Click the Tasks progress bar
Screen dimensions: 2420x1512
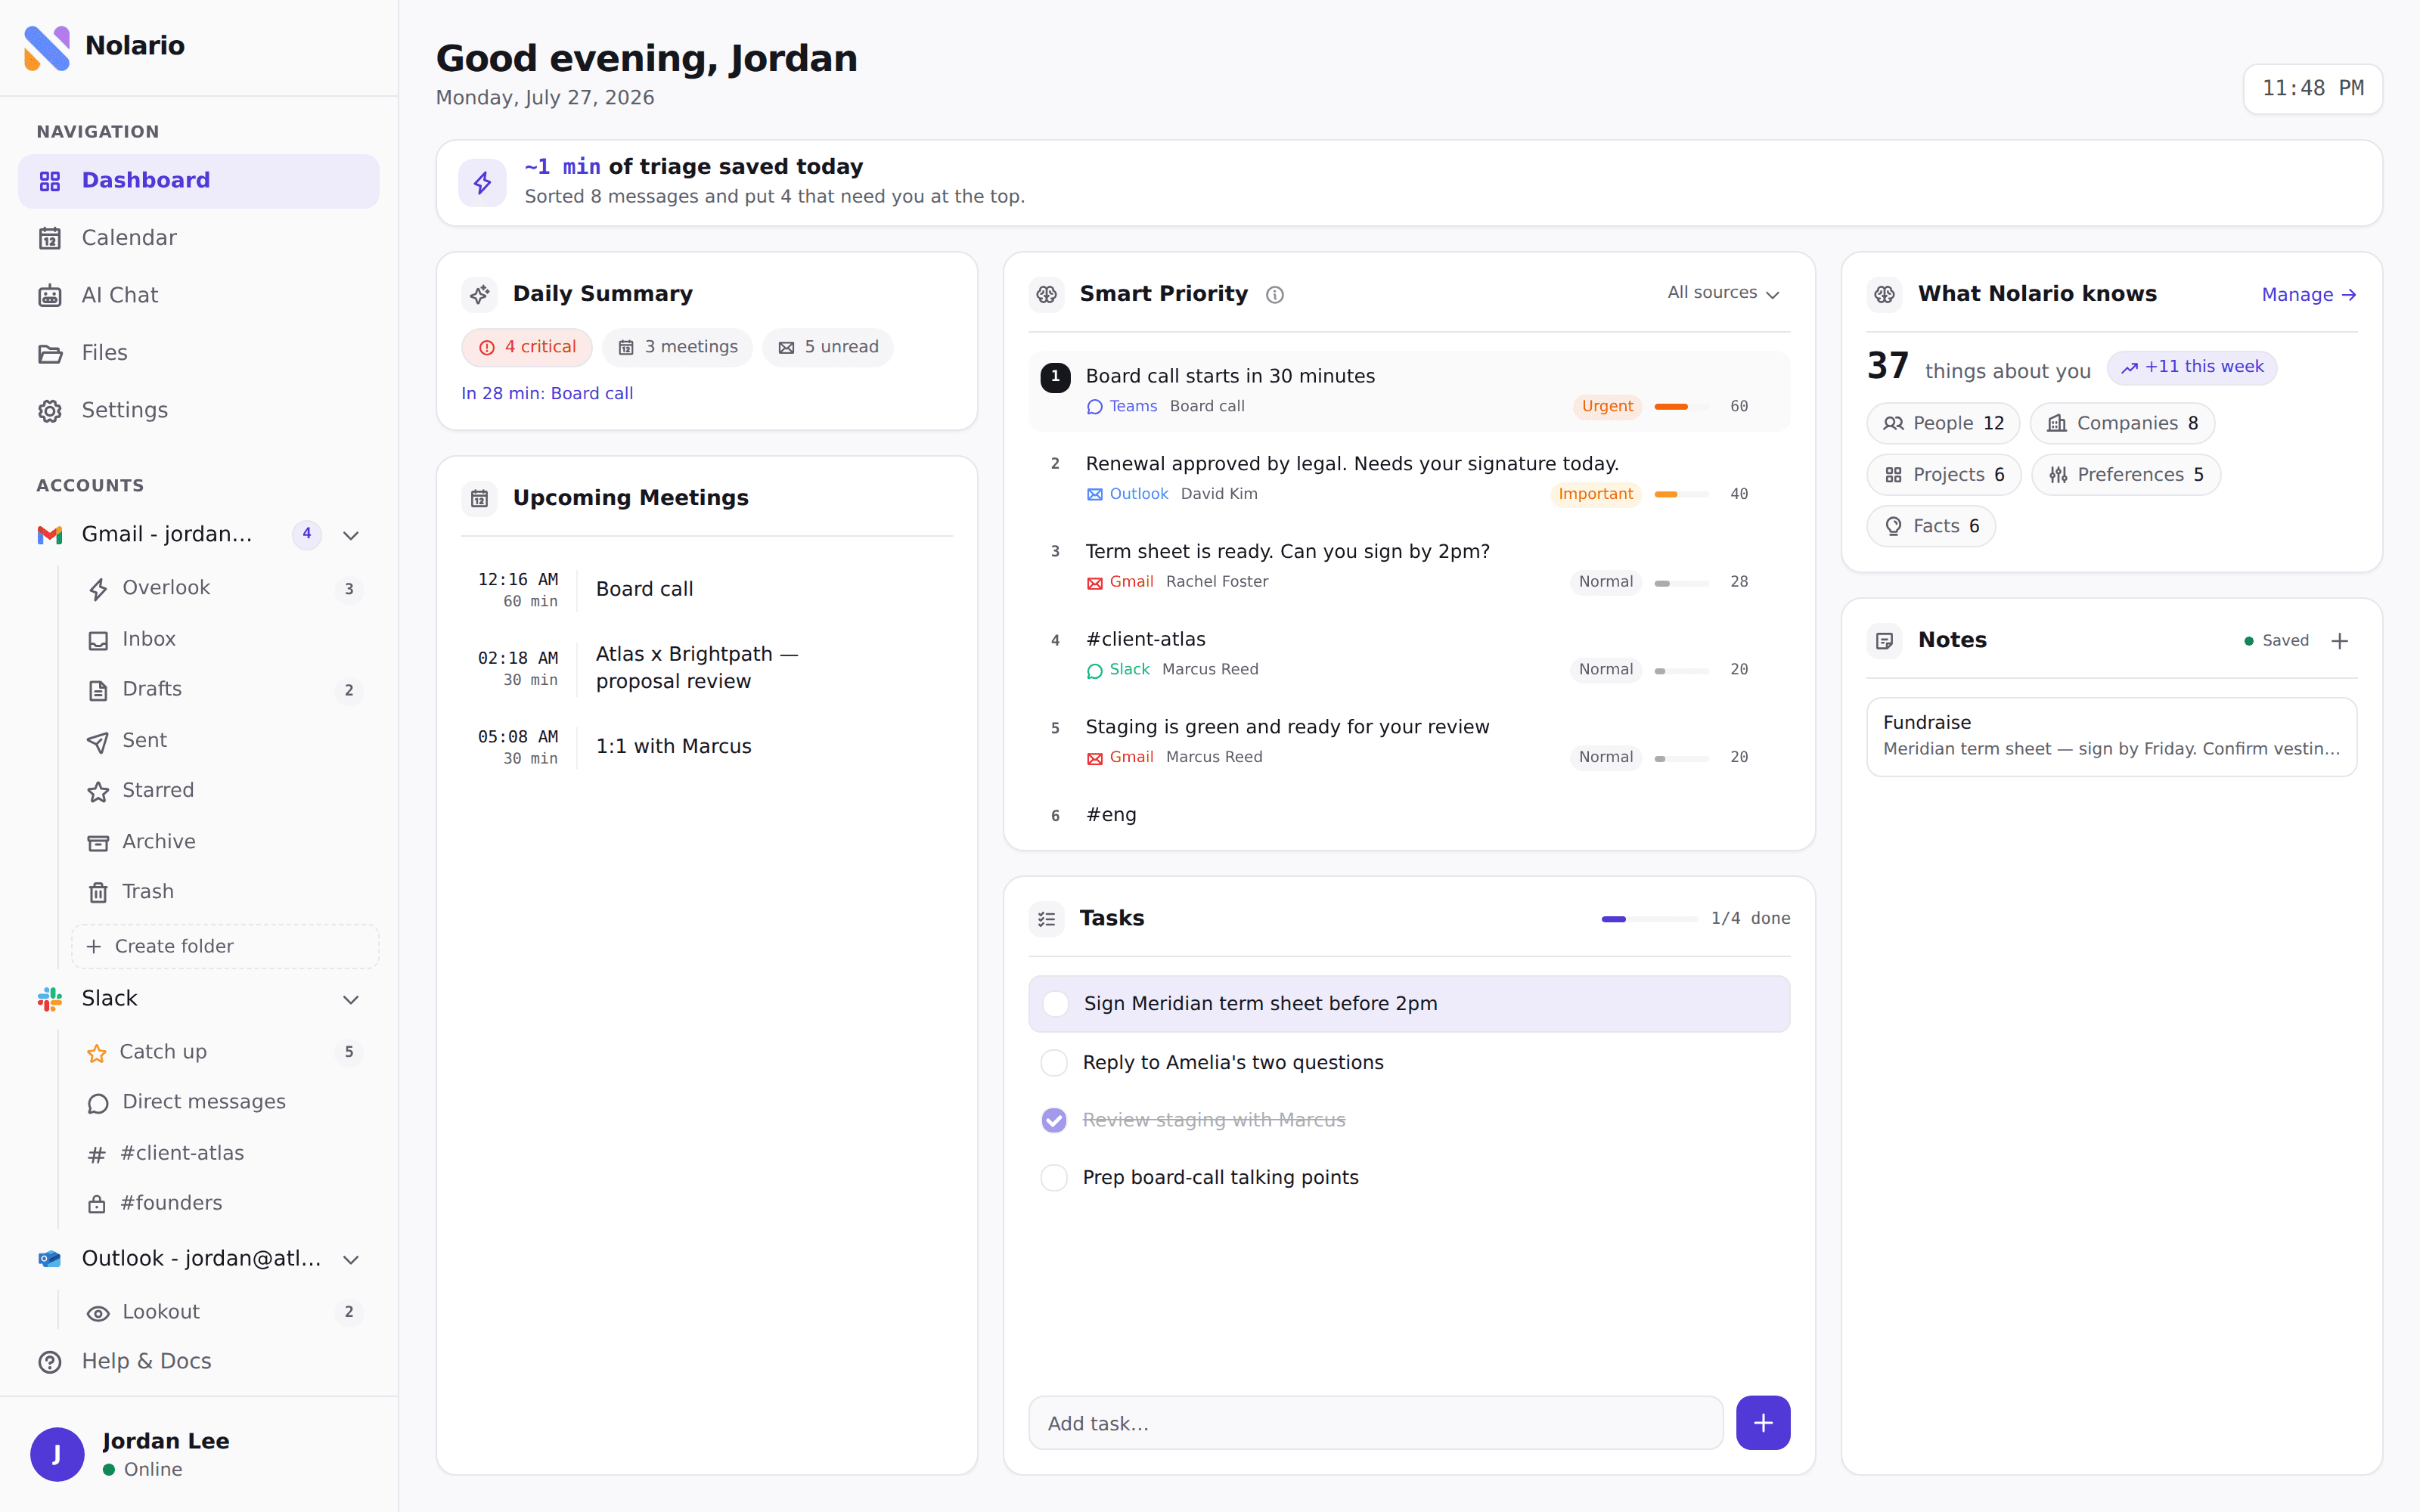(1649, 919)
